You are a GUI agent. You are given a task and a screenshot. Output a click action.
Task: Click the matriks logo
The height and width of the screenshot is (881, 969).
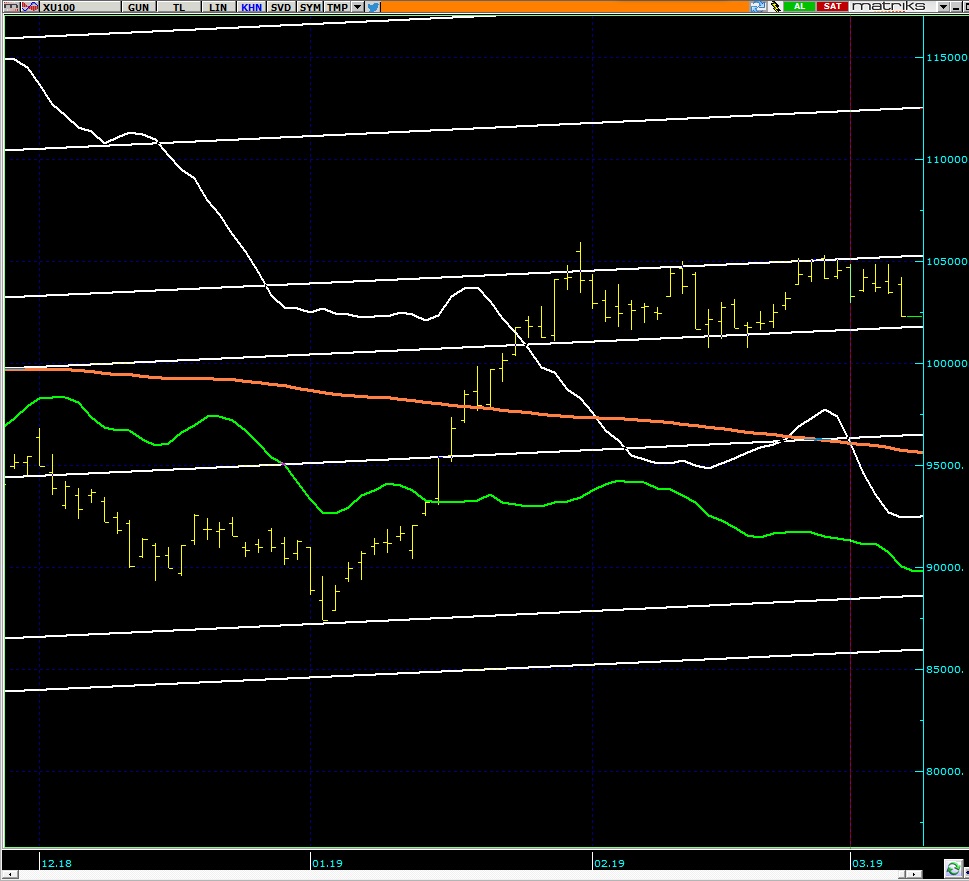[889, 6]
